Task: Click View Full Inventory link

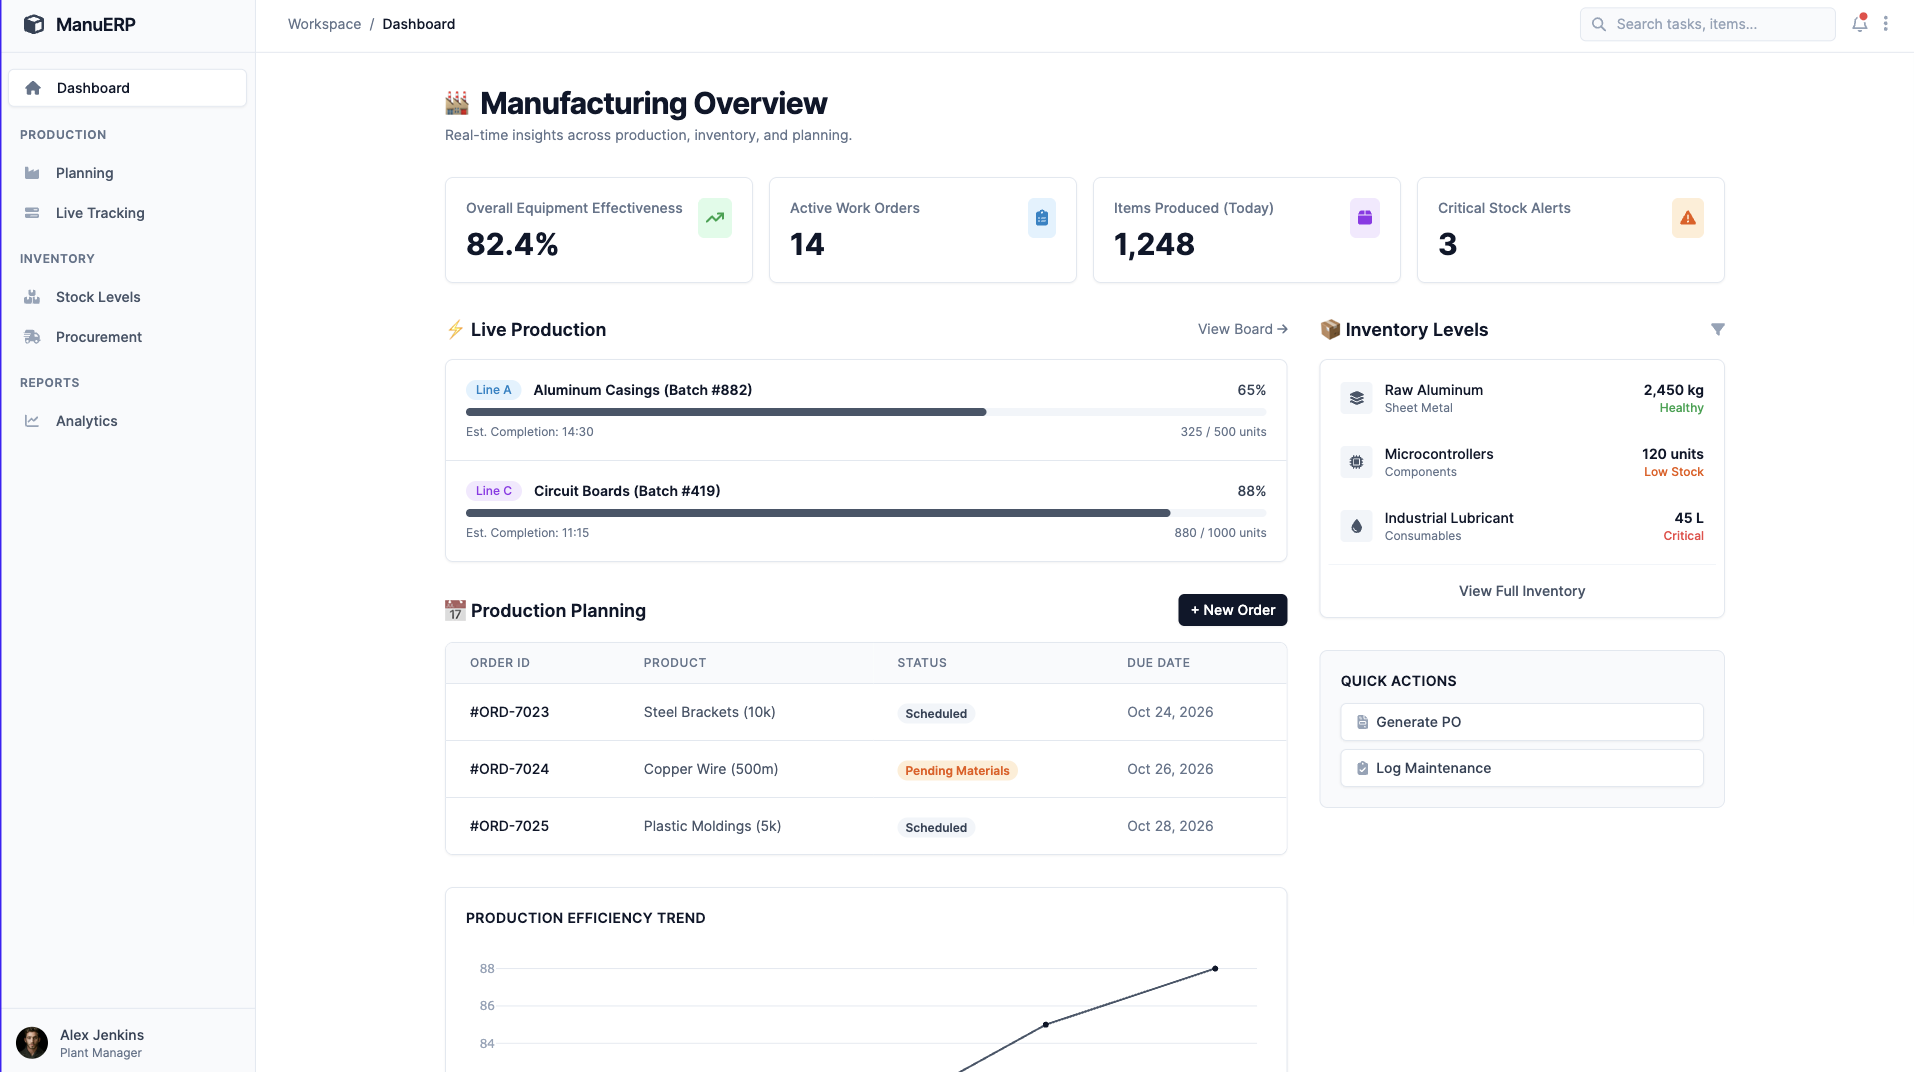Action: pyautogui.click(x=1521, y=591)
